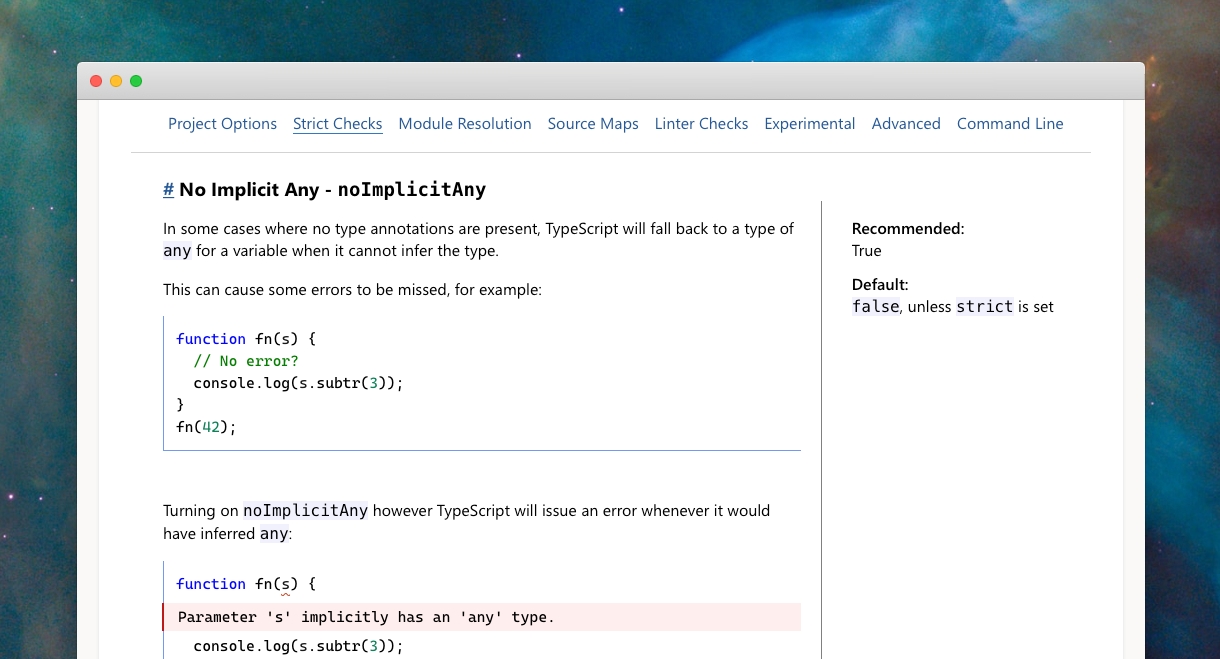Image resolution: width=1220 pixels, height=659 pixels.
Task: Click the fn(42); line in code block
Action: 206,427
